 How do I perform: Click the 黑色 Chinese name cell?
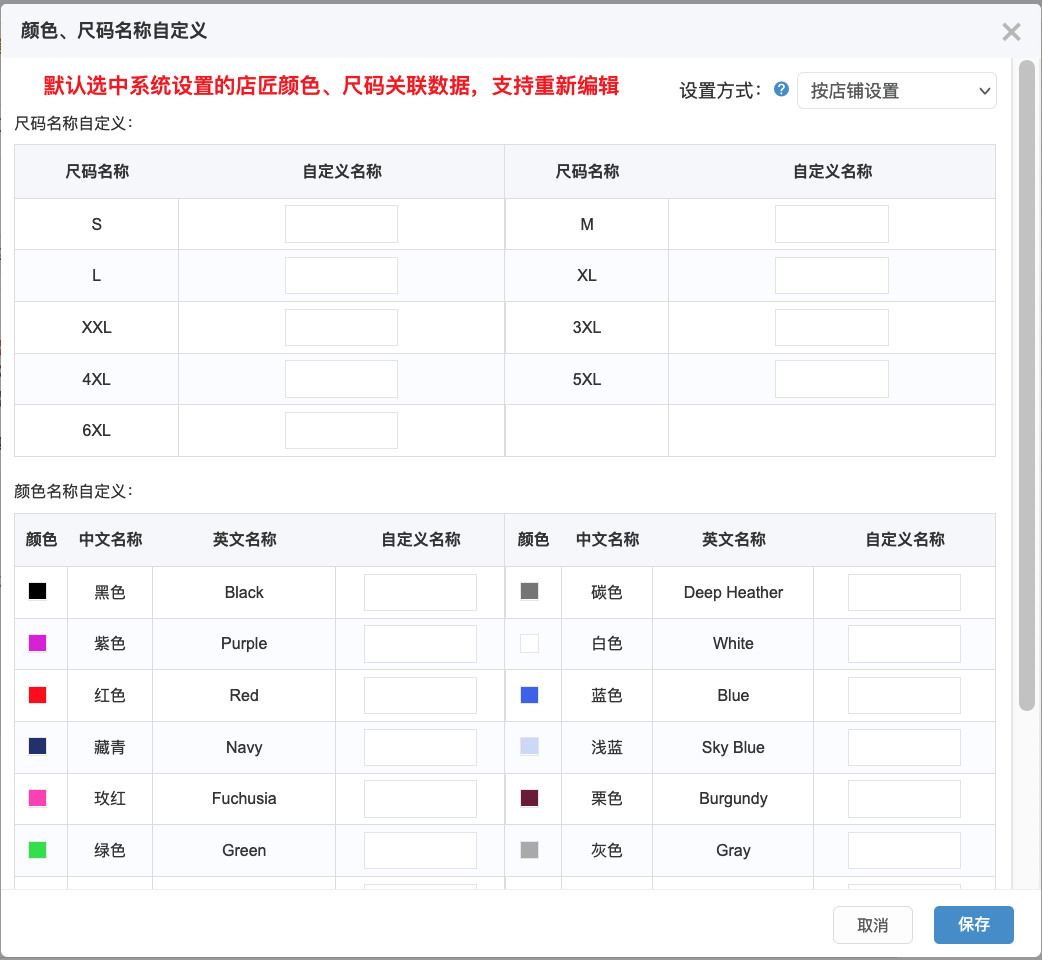pos(110,592)
